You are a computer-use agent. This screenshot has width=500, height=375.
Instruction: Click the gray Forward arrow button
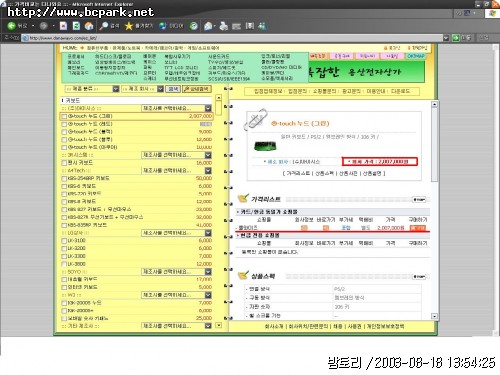[x=43, y=26]
